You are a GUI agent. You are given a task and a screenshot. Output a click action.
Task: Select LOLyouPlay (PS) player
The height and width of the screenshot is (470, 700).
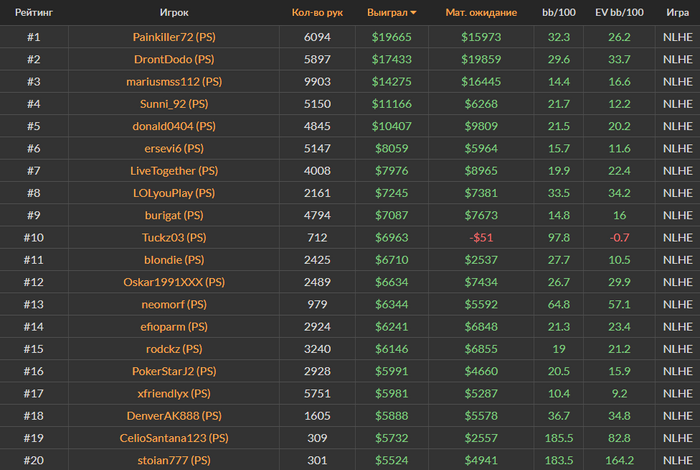tap(174, 193)
